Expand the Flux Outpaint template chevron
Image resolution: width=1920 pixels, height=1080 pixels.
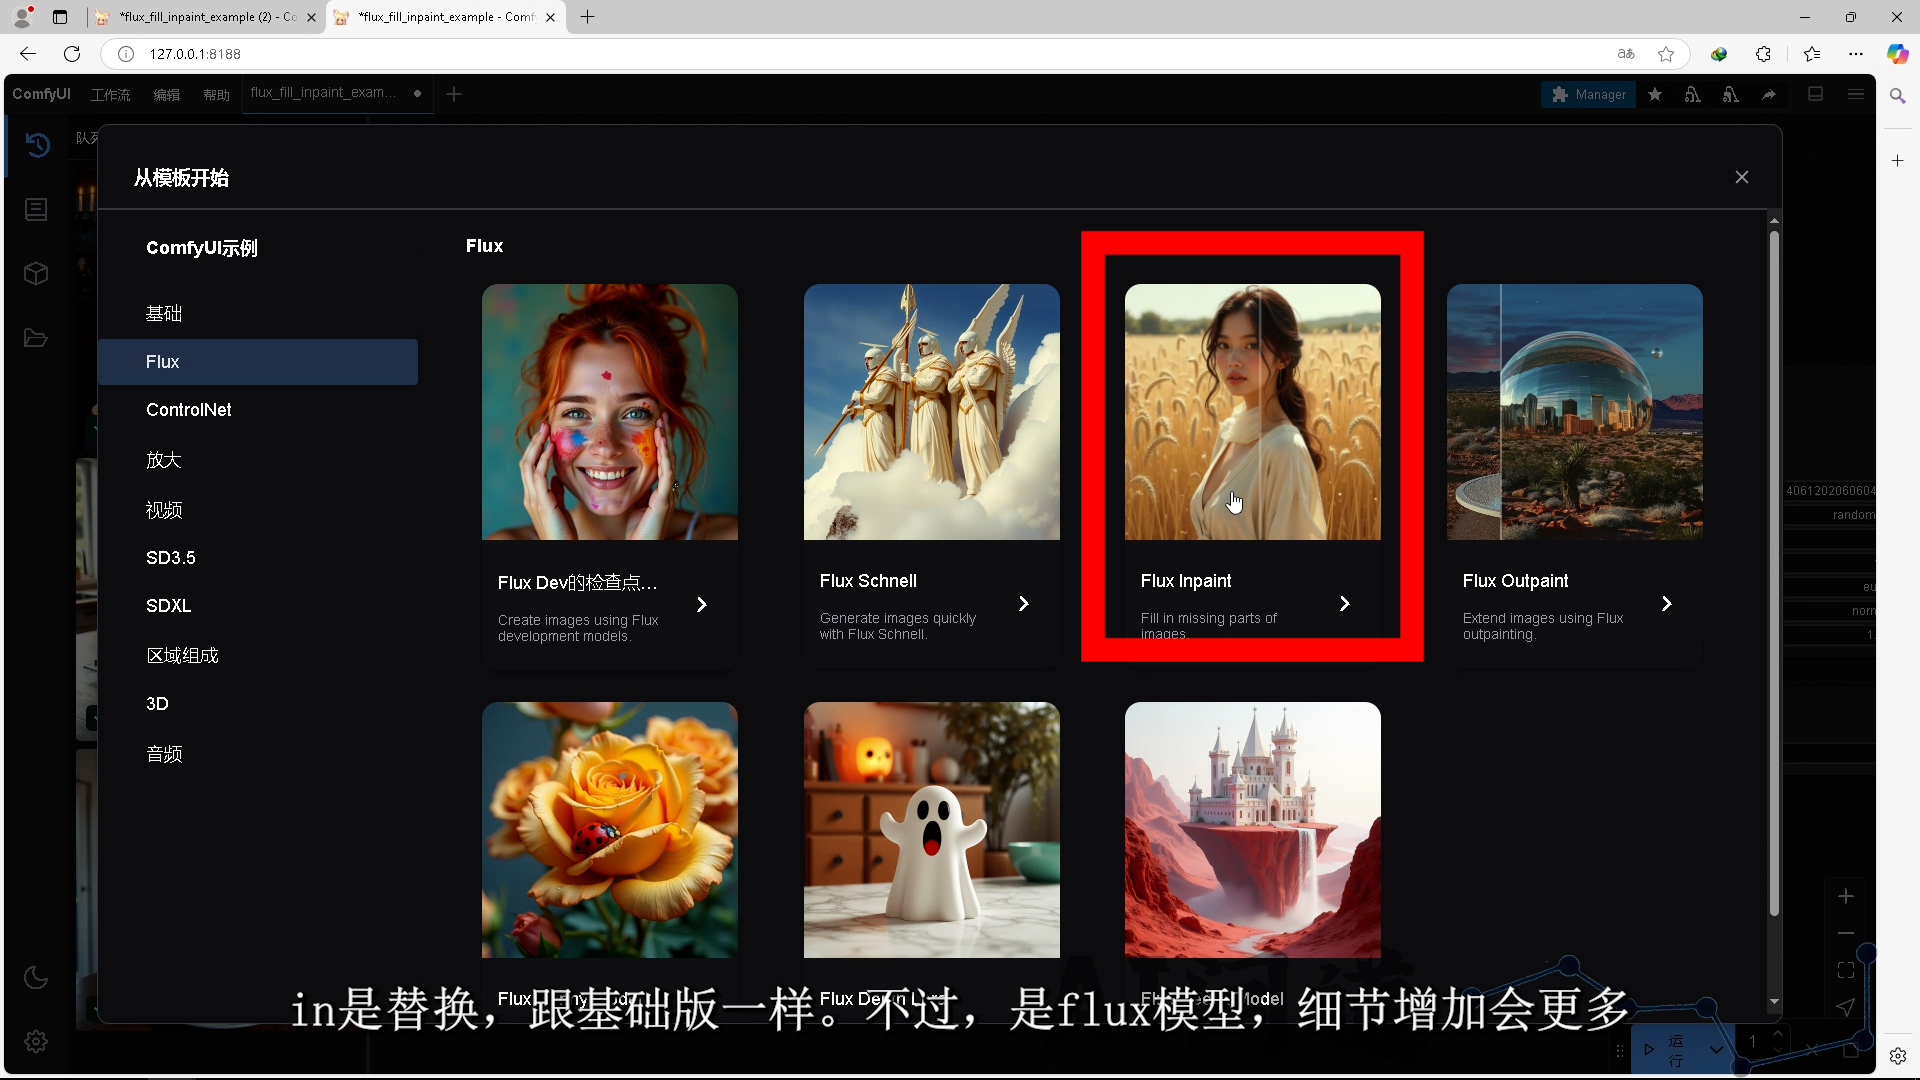pyautogui.click(x=1666, y=604)
